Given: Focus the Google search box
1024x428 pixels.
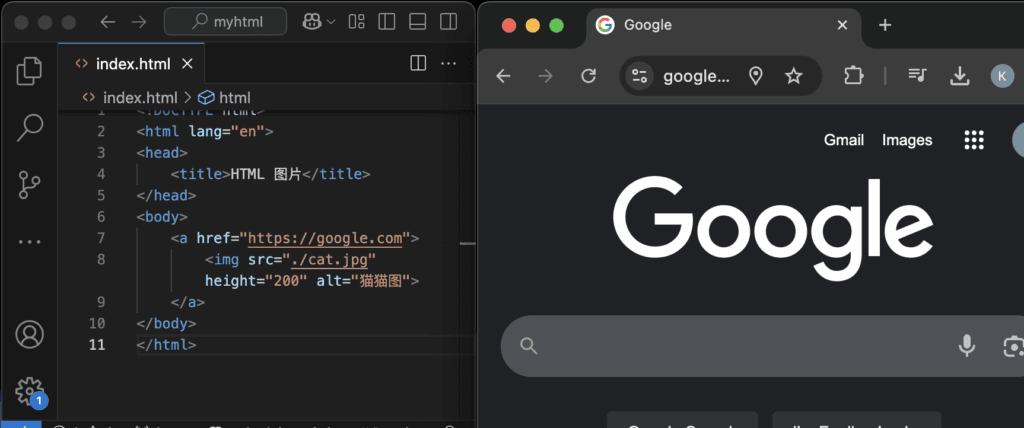Looking at the screenshot, I should [762, 346].
